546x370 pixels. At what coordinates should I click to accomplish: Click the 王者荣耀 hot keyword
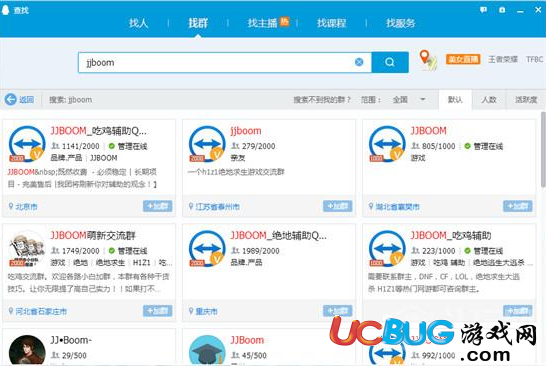502,60
